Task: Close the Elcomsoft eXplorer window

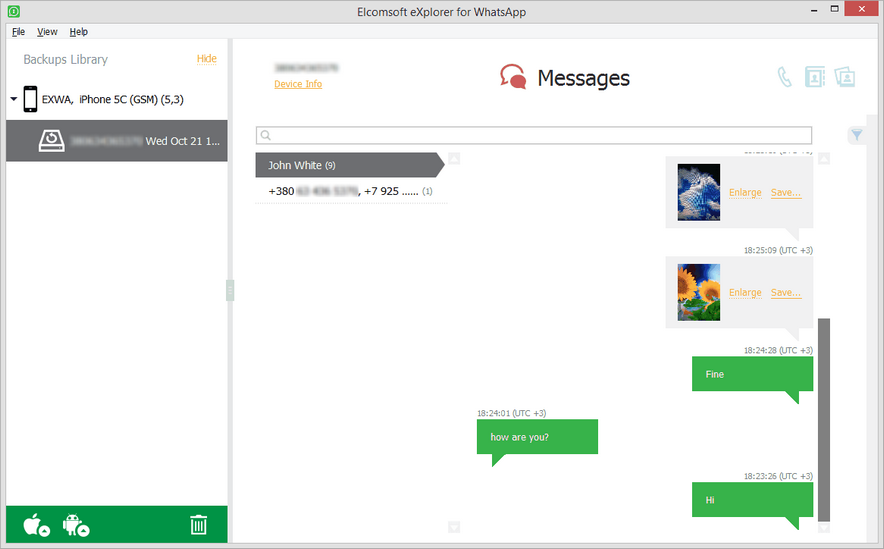Action: [861, 9]
